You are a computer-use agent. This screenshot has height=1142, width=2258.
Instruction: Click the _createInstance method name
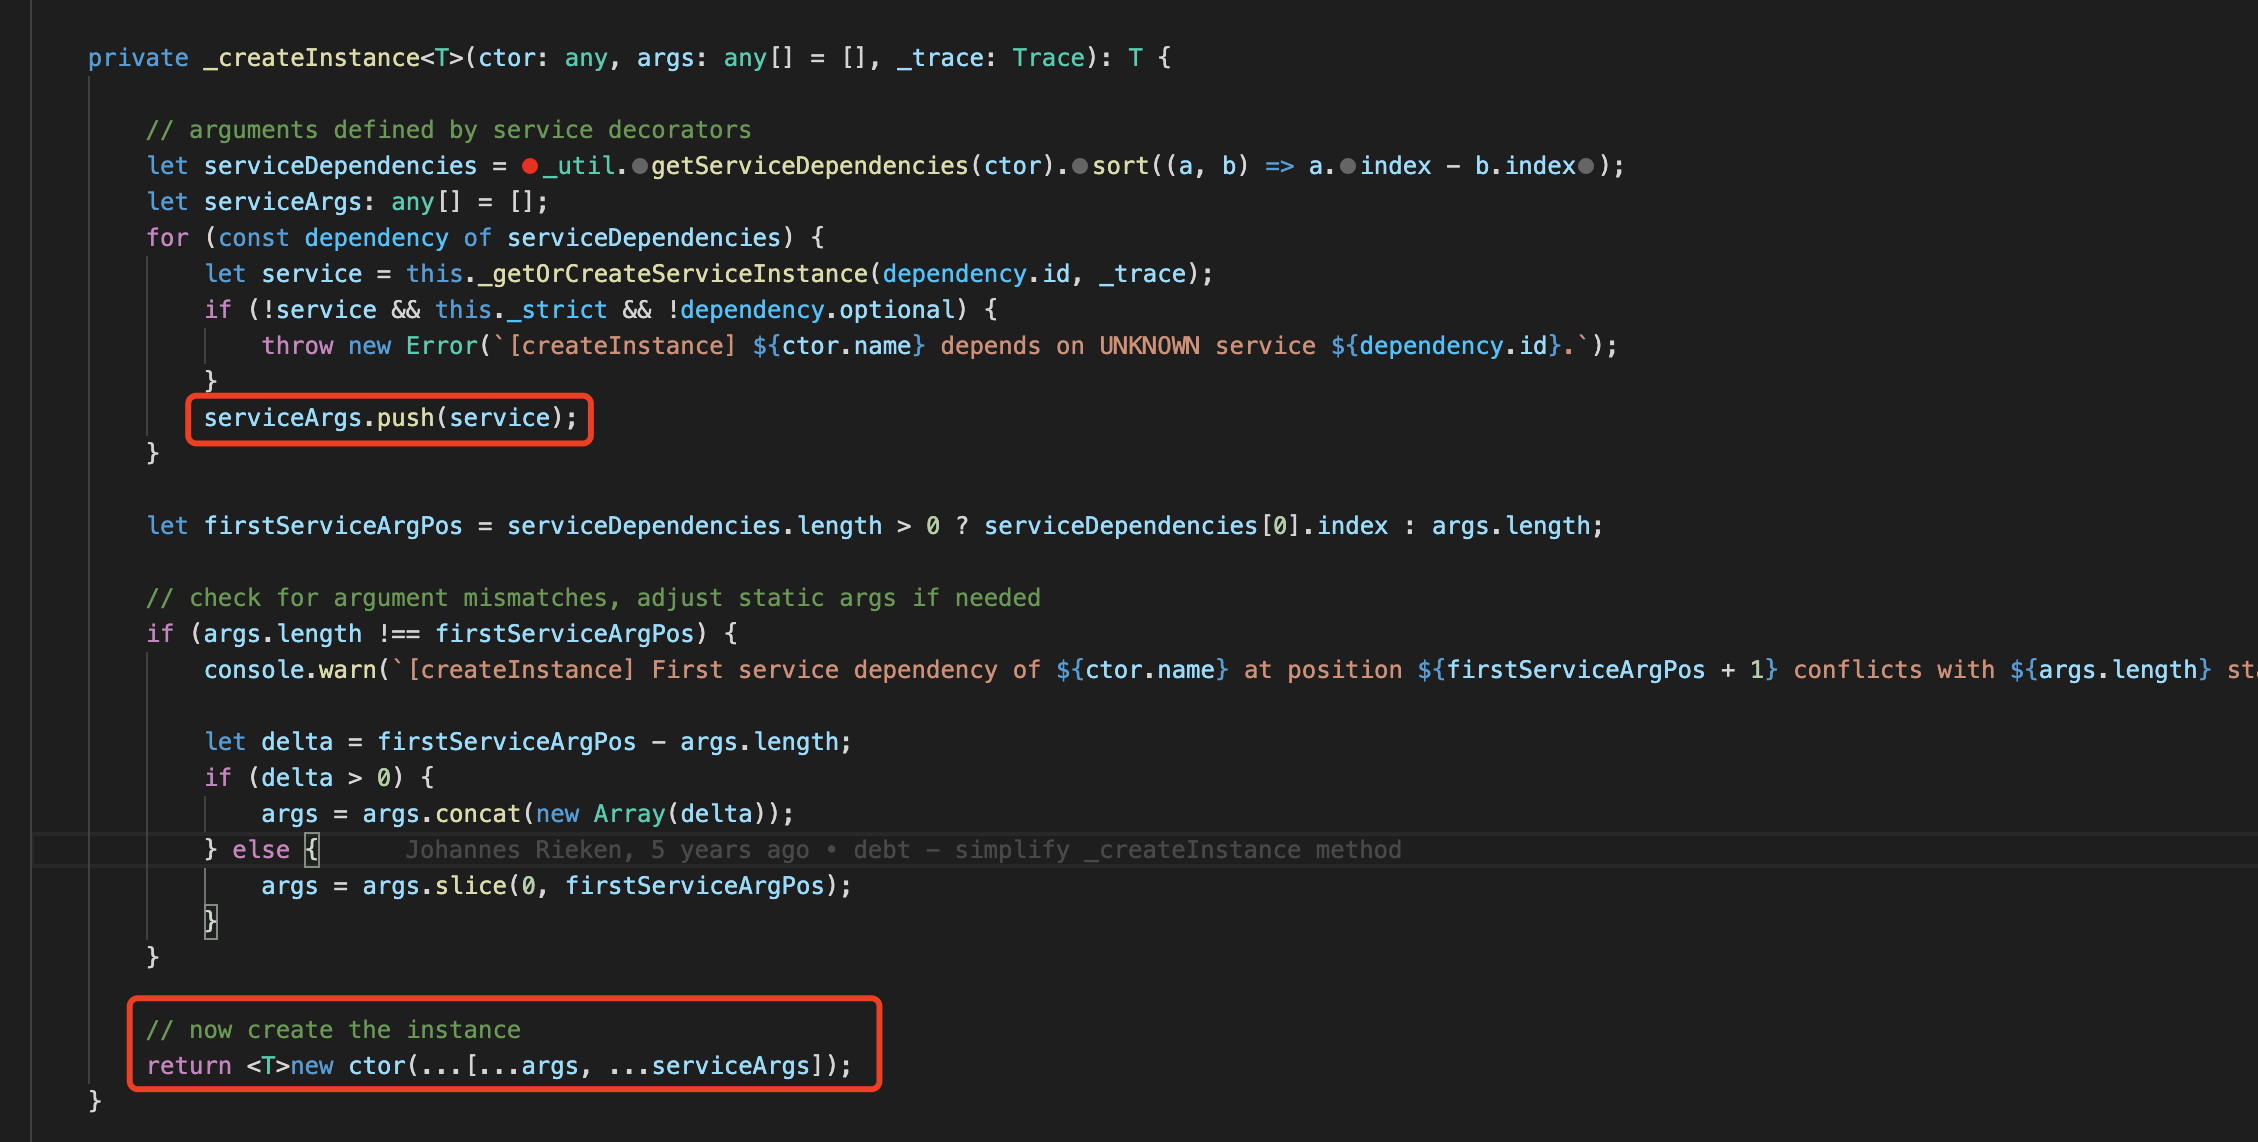[x=311, y=58]
